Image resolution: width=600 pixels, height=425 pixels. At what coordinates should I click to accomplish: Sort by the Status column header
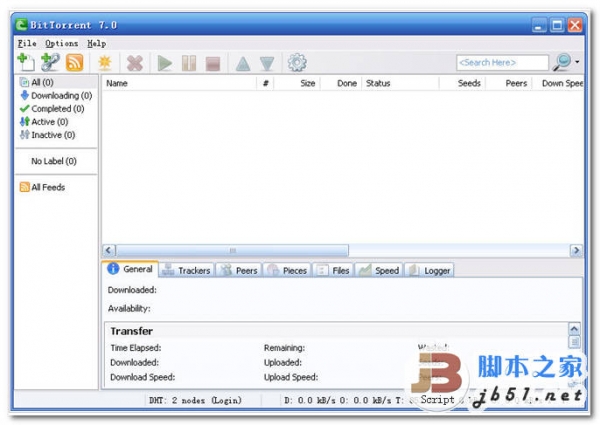tap(400, 83)
